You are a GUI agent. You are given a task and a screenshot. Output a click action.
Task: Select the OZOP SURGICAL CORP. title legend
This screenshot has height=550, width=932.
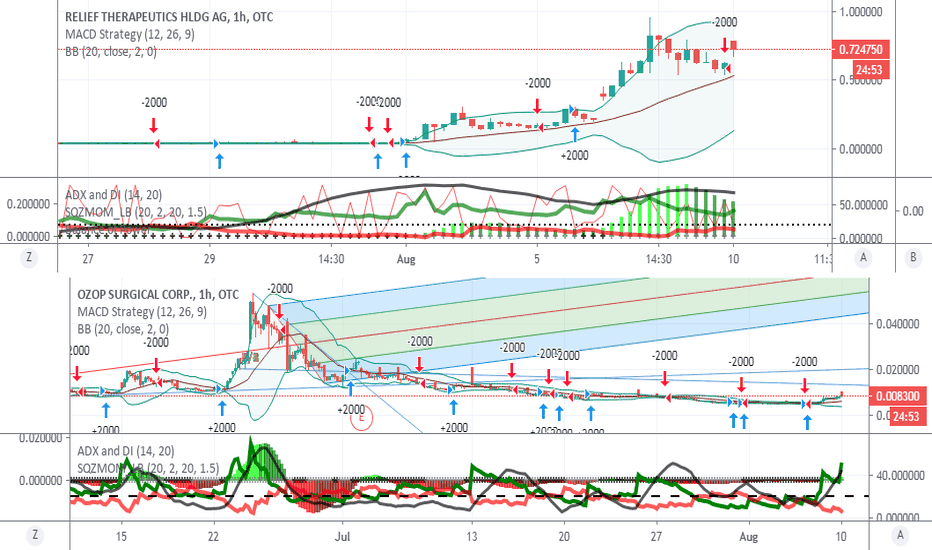tap(158, 294)
